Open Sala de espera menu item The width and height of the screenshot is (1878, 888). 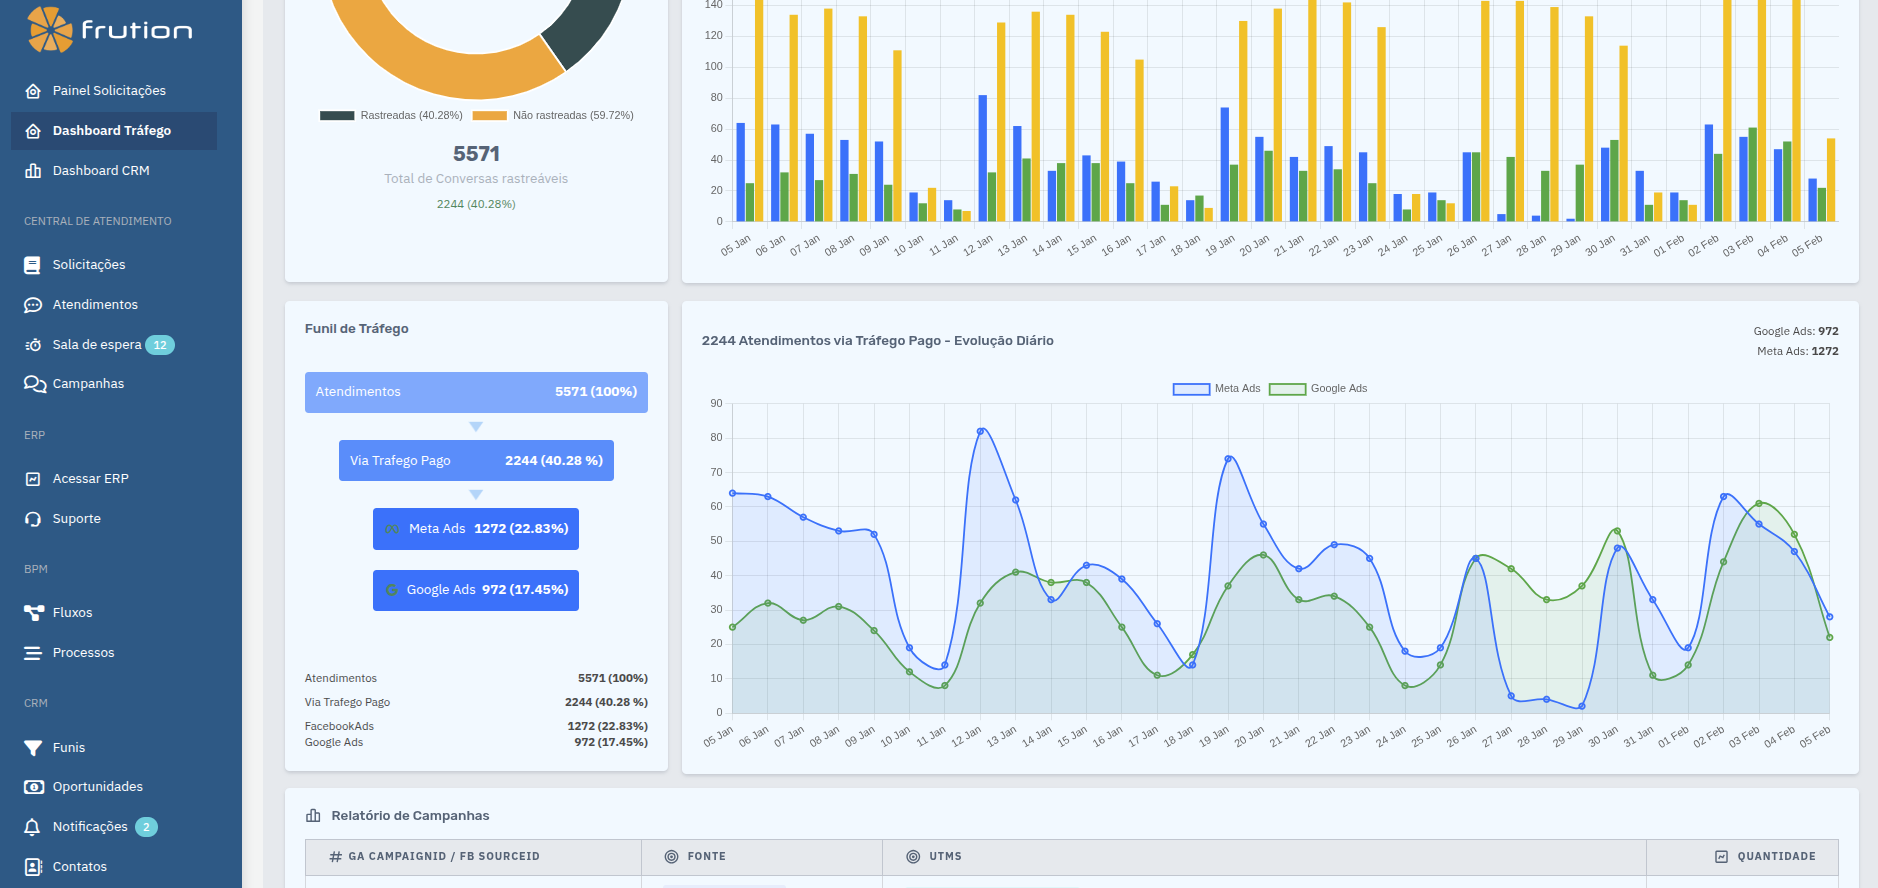pyautogui.click(x=97, y=345)
